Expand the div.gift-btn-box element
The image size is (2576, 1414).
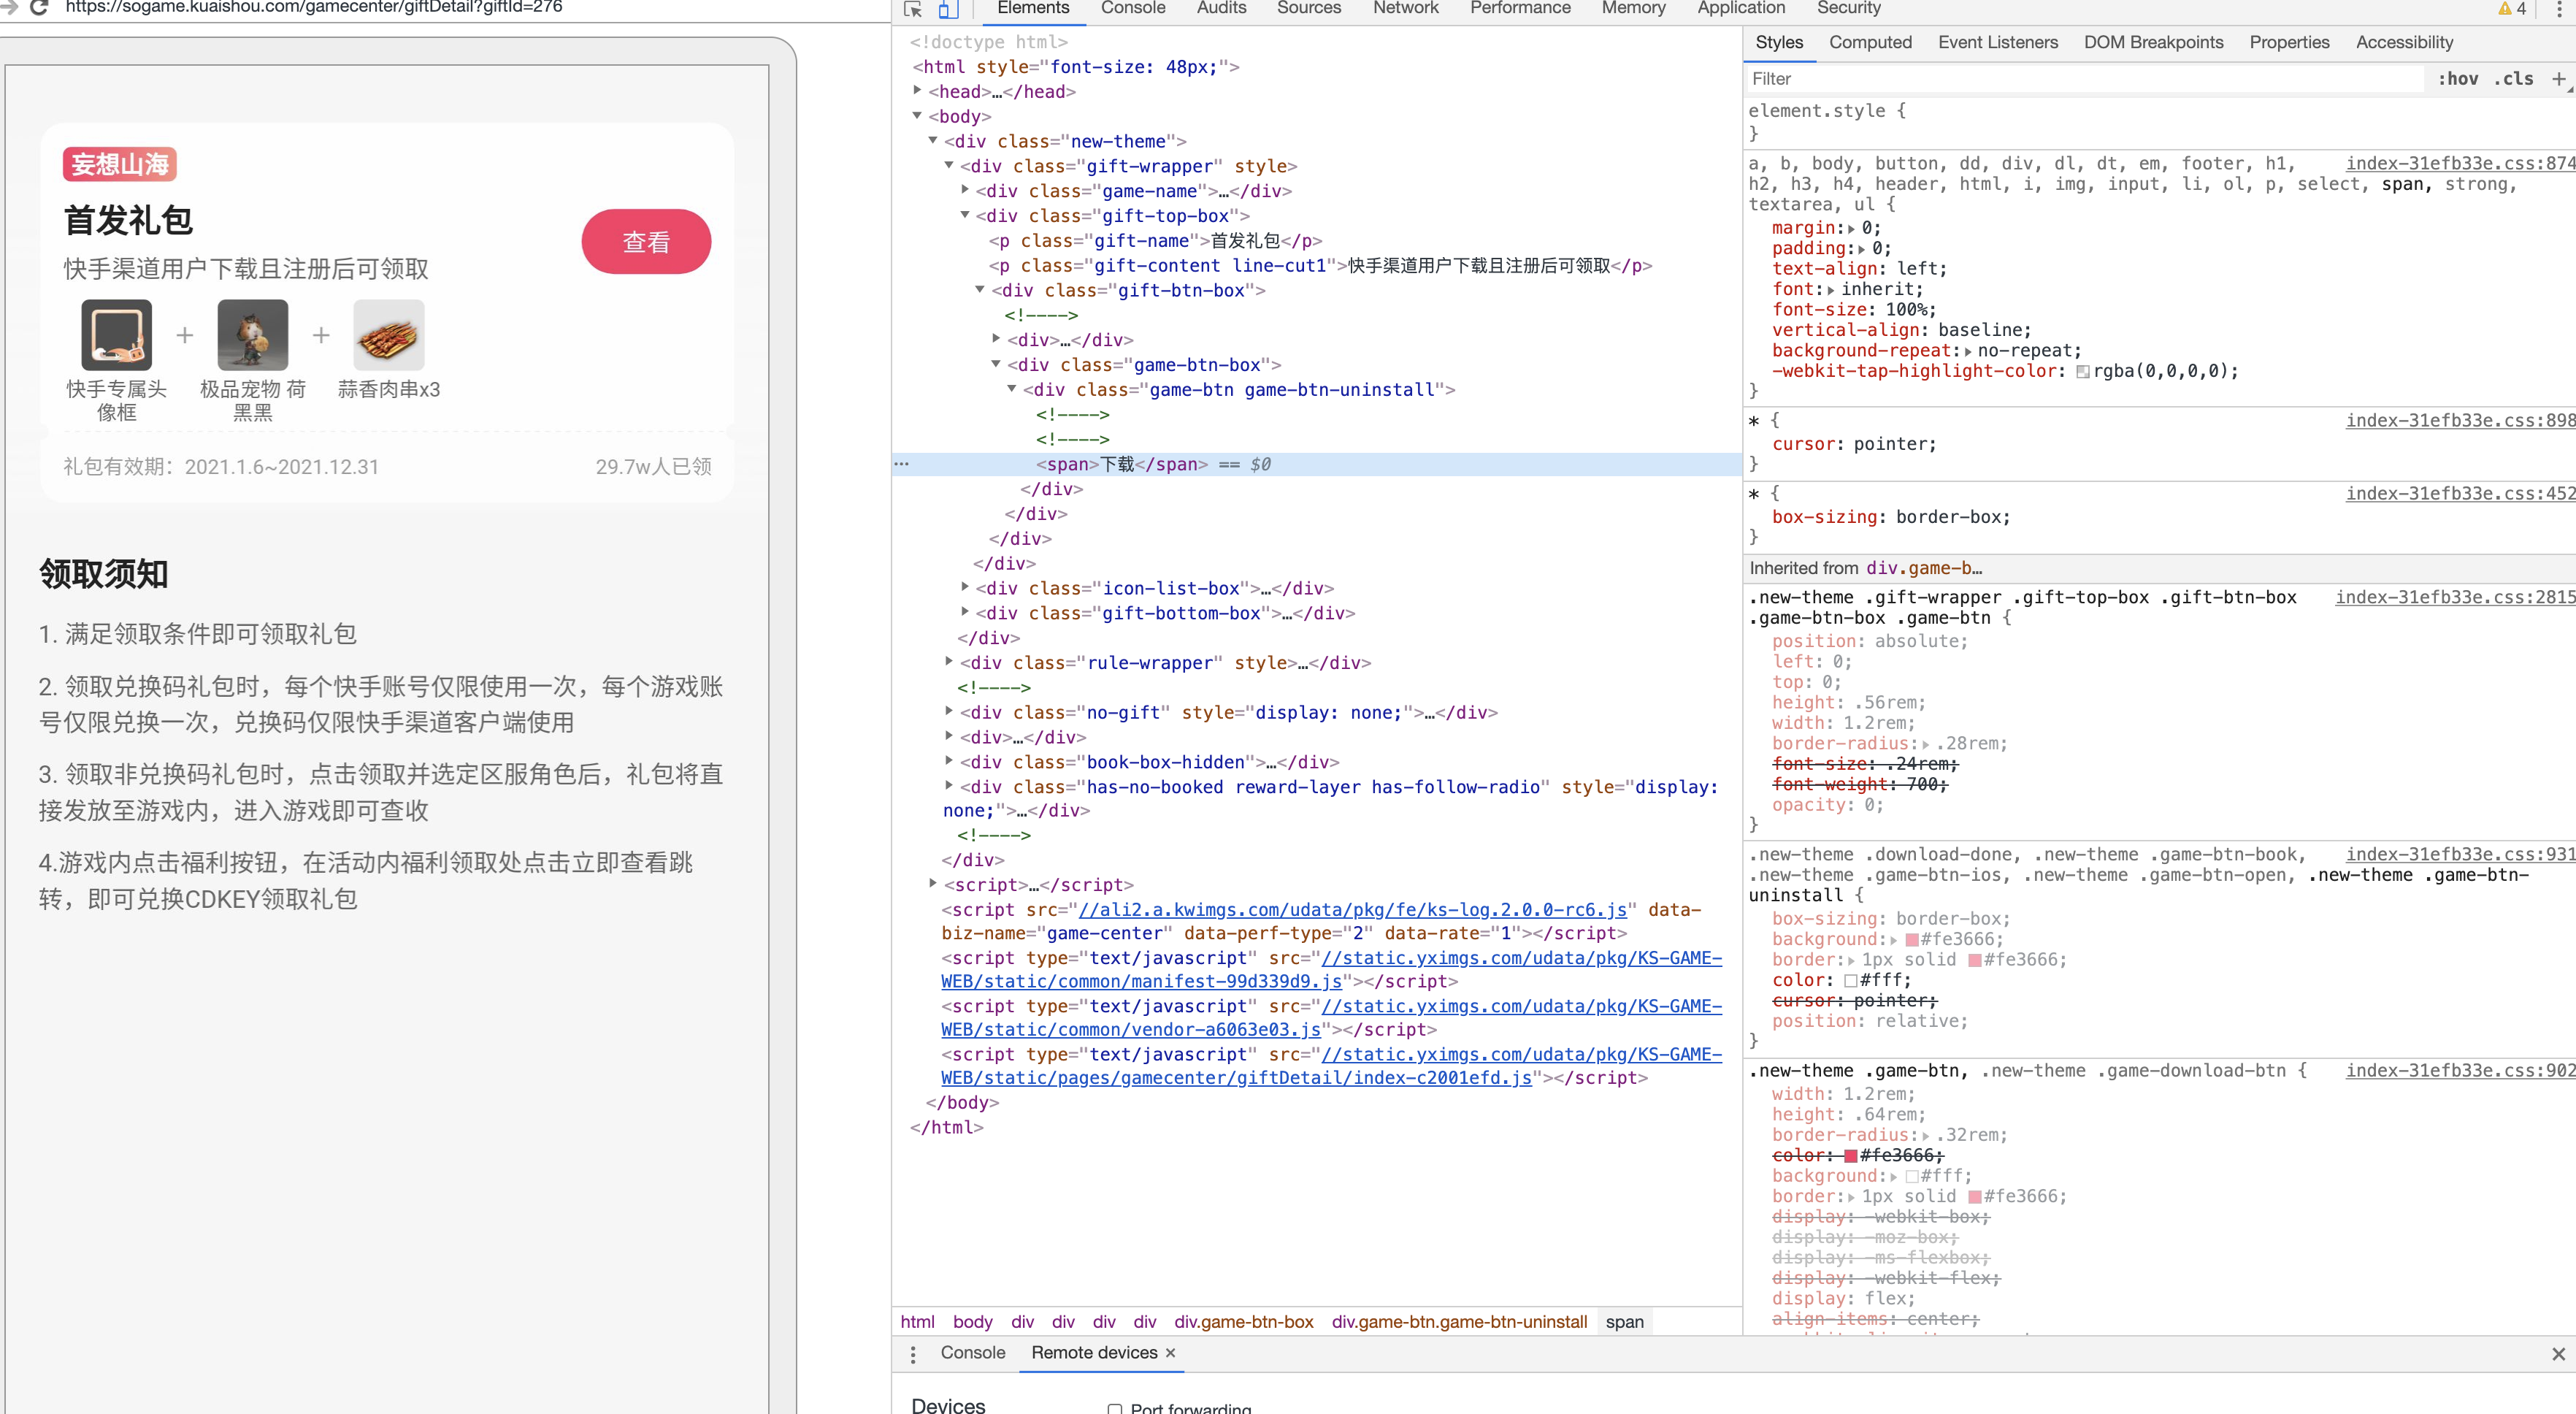(x=967, y=291)
